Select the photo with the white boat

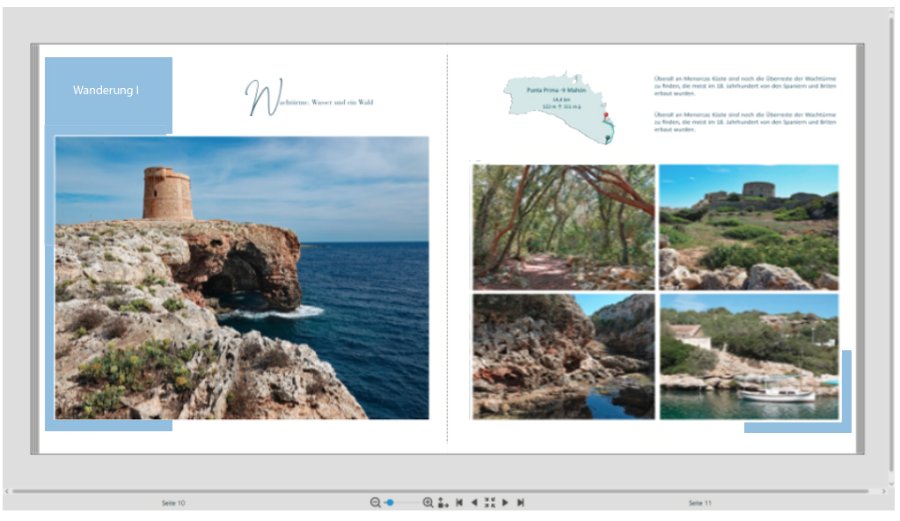[x=748, y=356]
